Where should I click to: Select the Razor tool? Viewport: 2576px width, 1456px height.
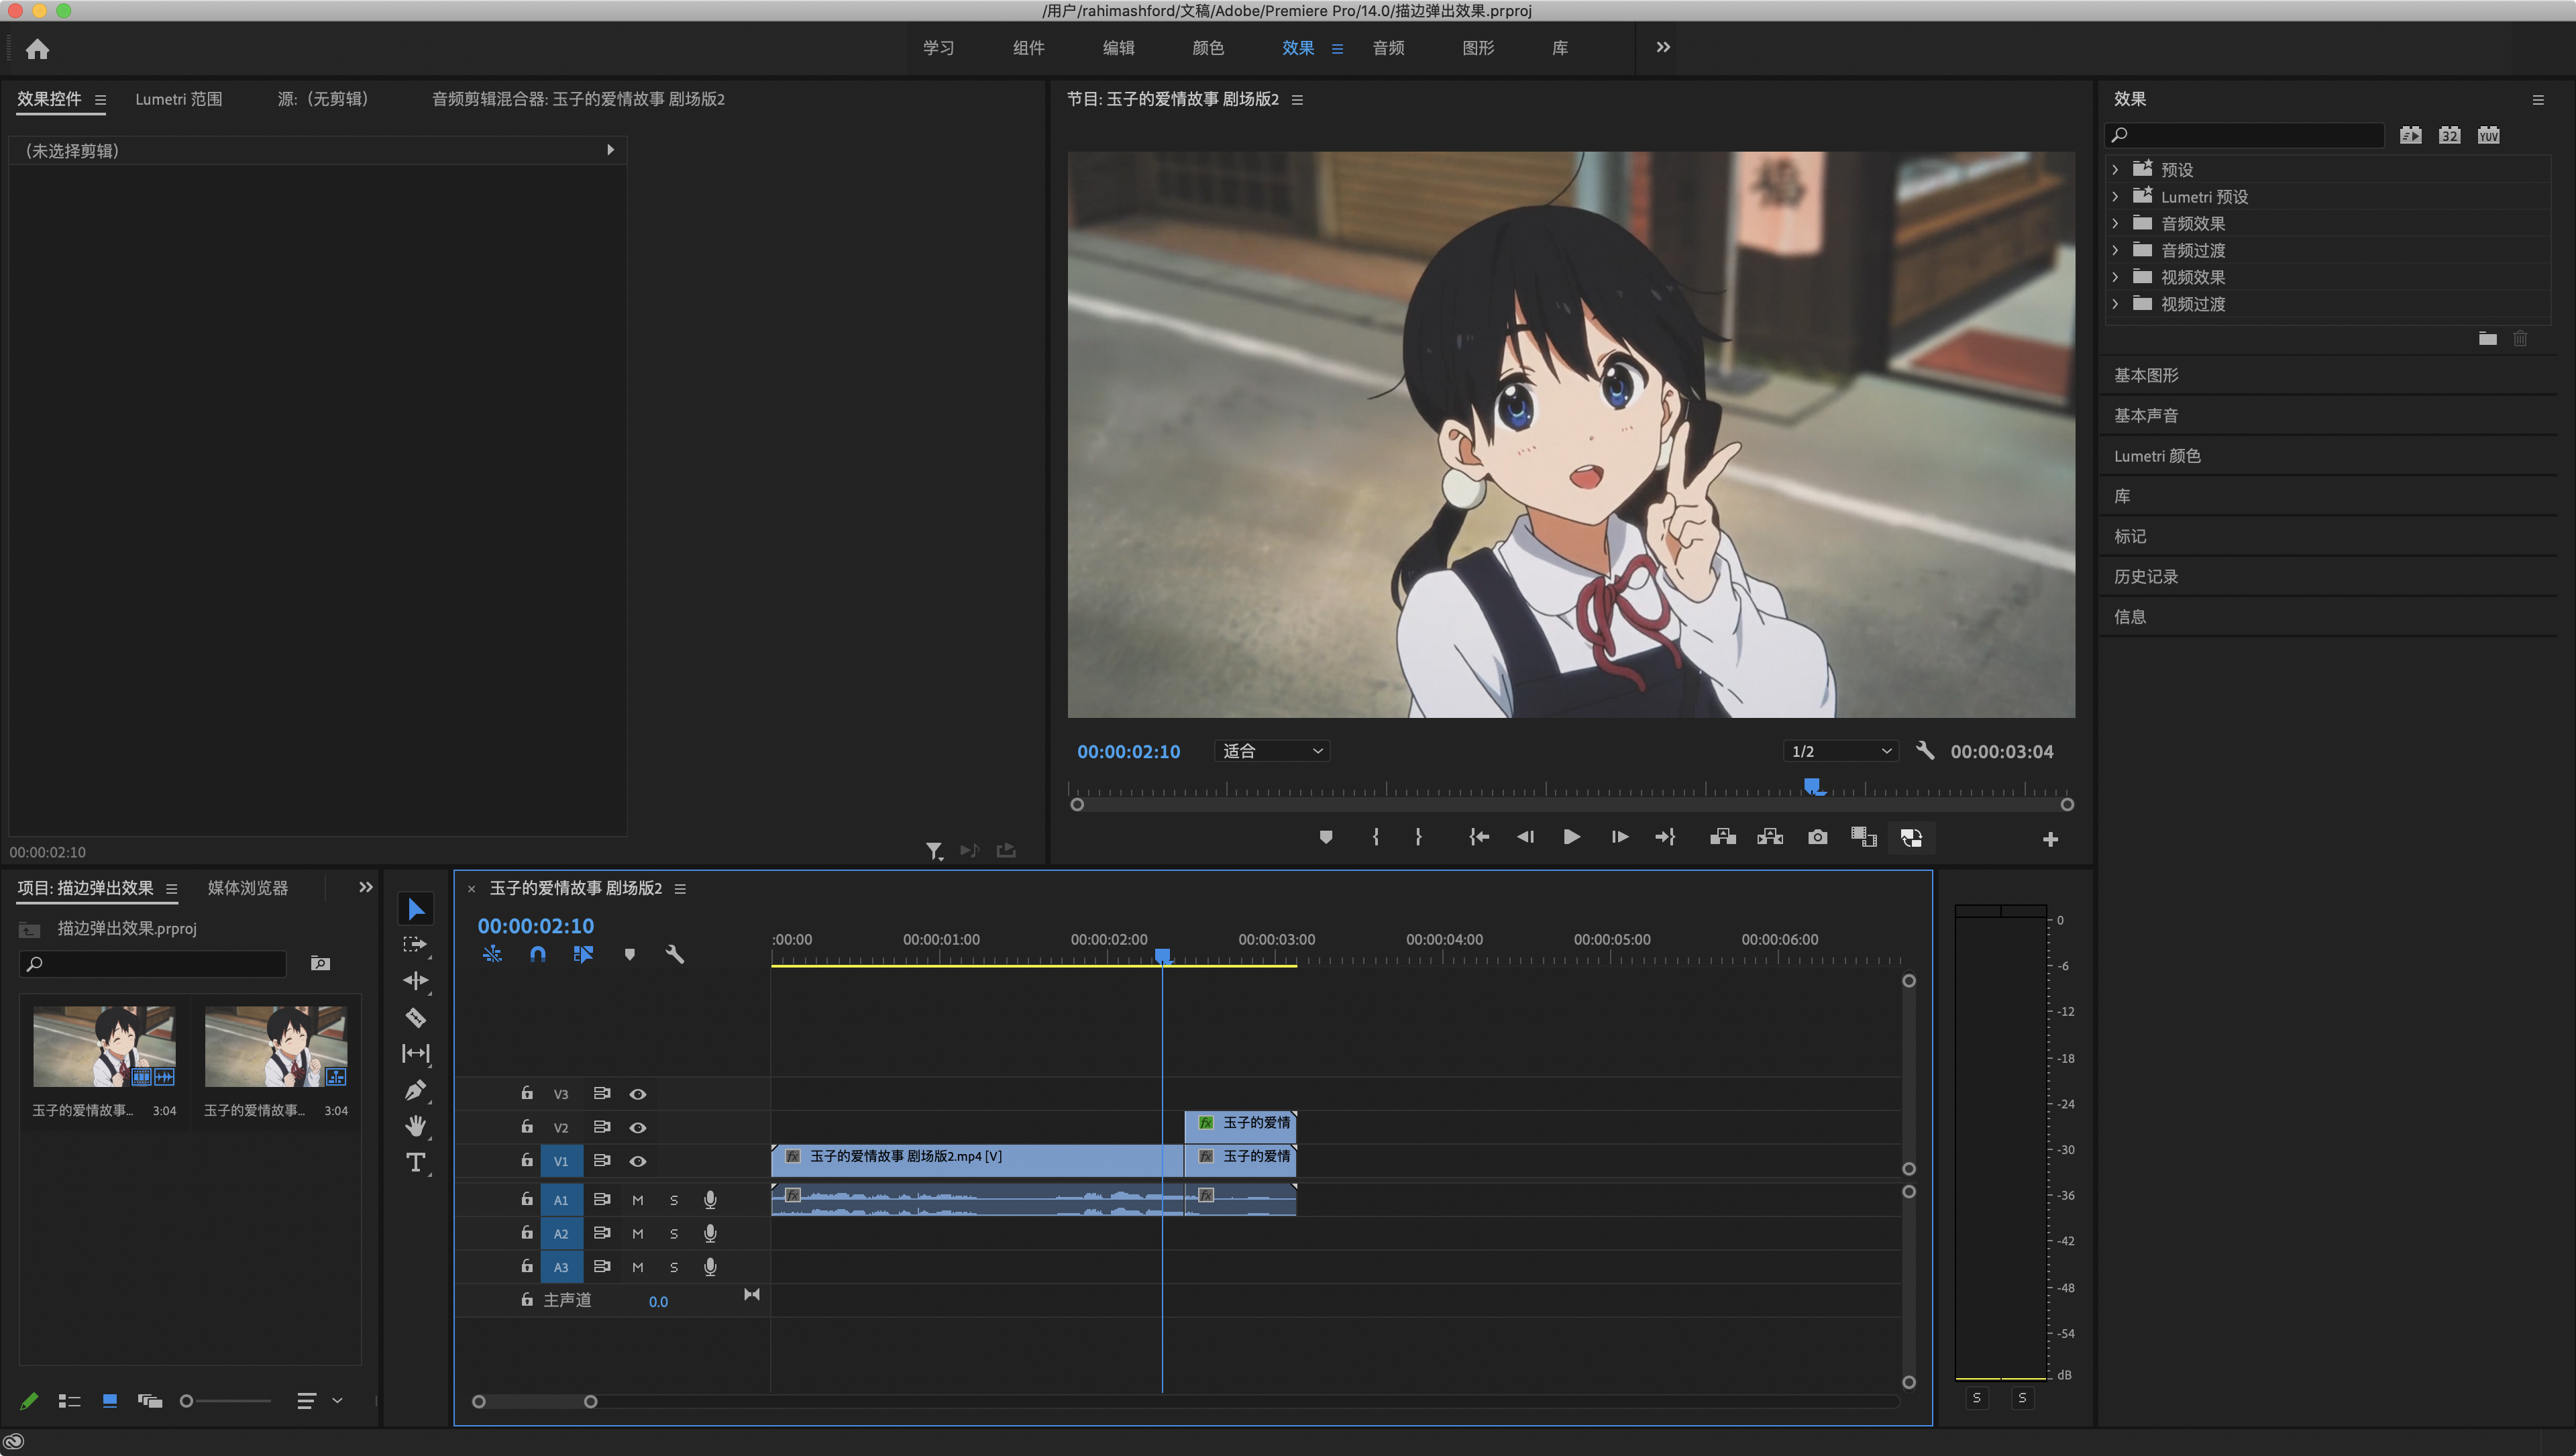(415, 1017)
